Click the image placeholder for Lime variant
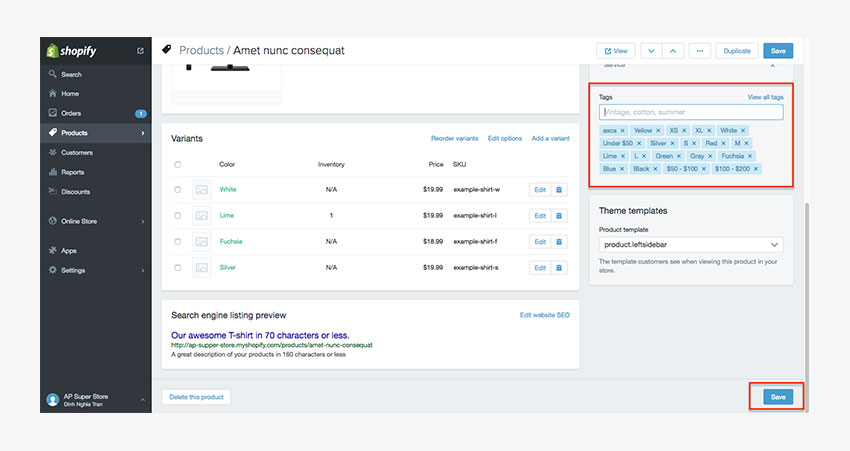 click(x=202, y=215)
